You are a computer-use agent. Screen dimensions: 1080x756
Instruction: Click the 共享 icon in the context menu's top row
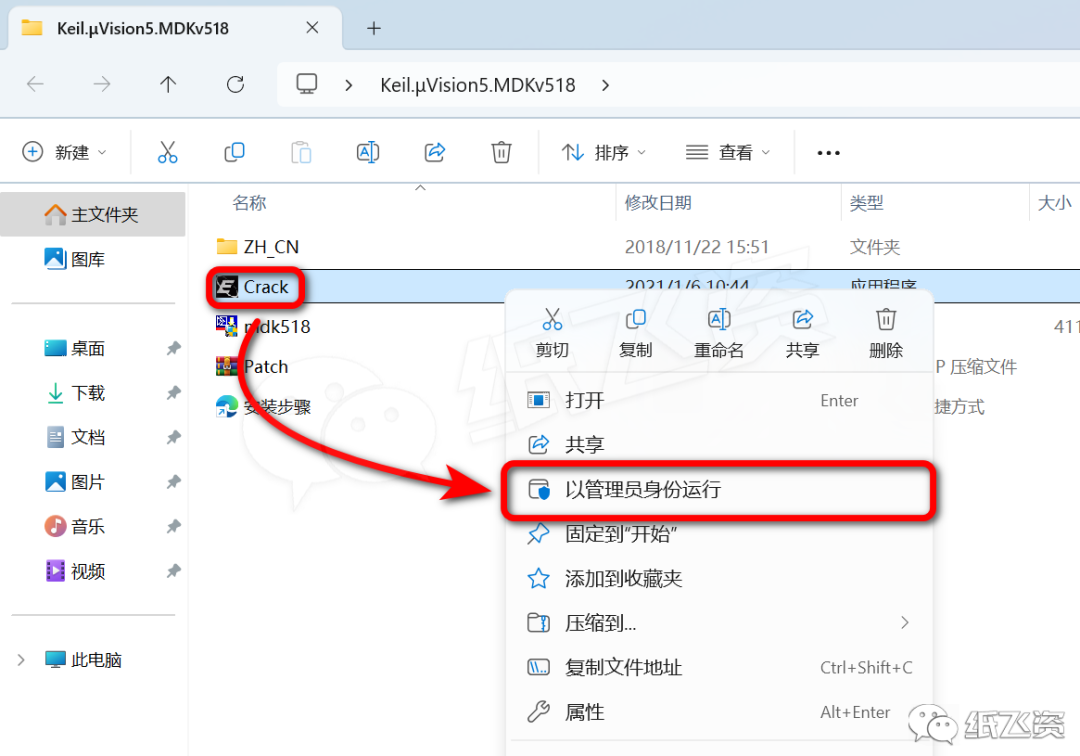(x=802, y=333)
